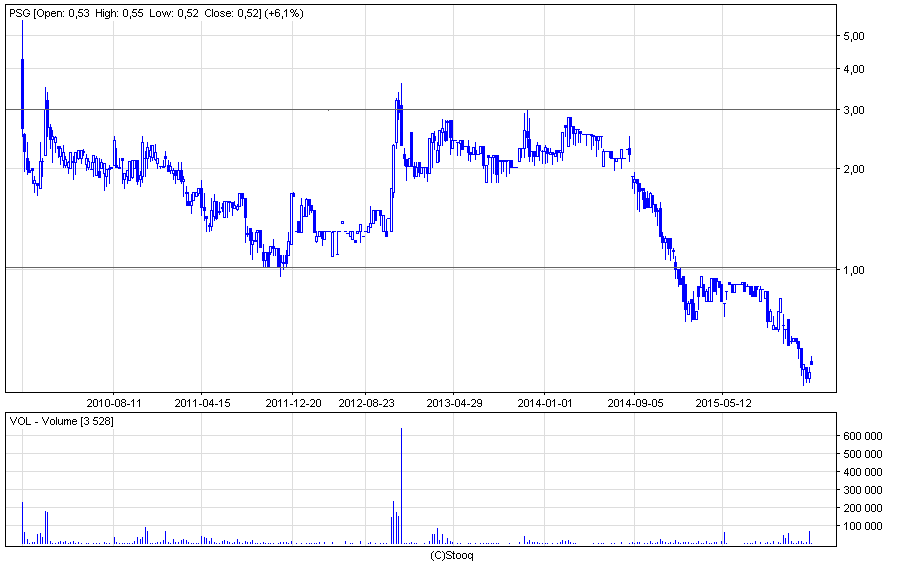
Task: Click the 2015-05-12 date label
Action: [x=723, y=403]
